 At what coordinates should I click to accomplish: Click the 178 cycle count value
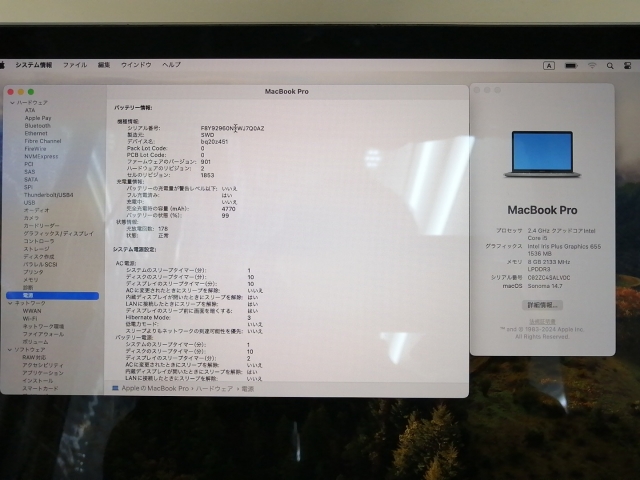point(163,229)
